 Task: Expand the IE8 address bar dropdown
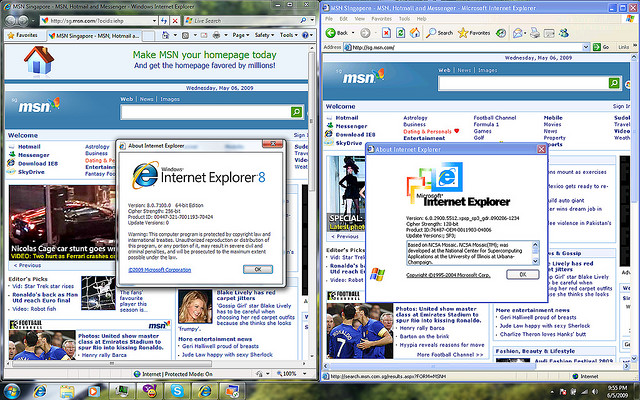(x=154, y=20)
